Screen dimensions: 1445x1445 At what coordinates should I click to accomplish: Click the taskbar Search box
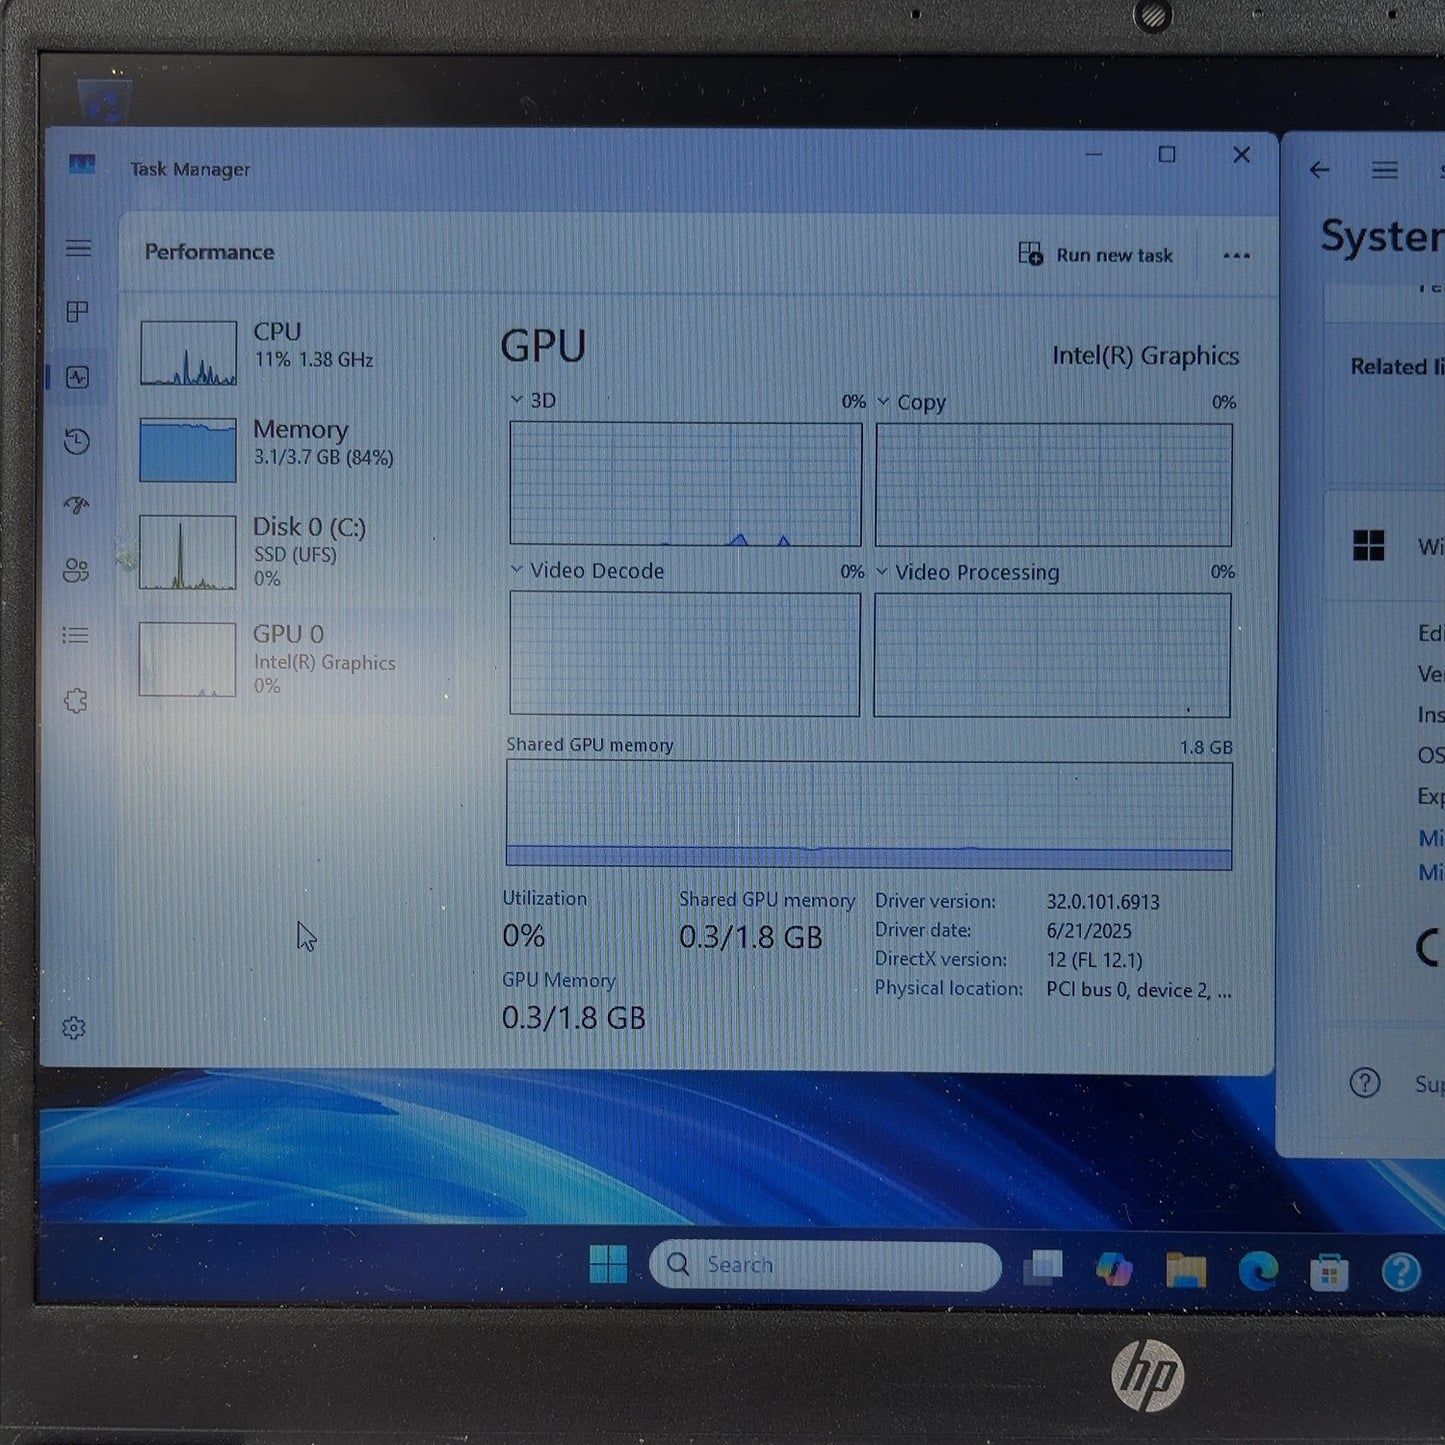click(825, 1265)
